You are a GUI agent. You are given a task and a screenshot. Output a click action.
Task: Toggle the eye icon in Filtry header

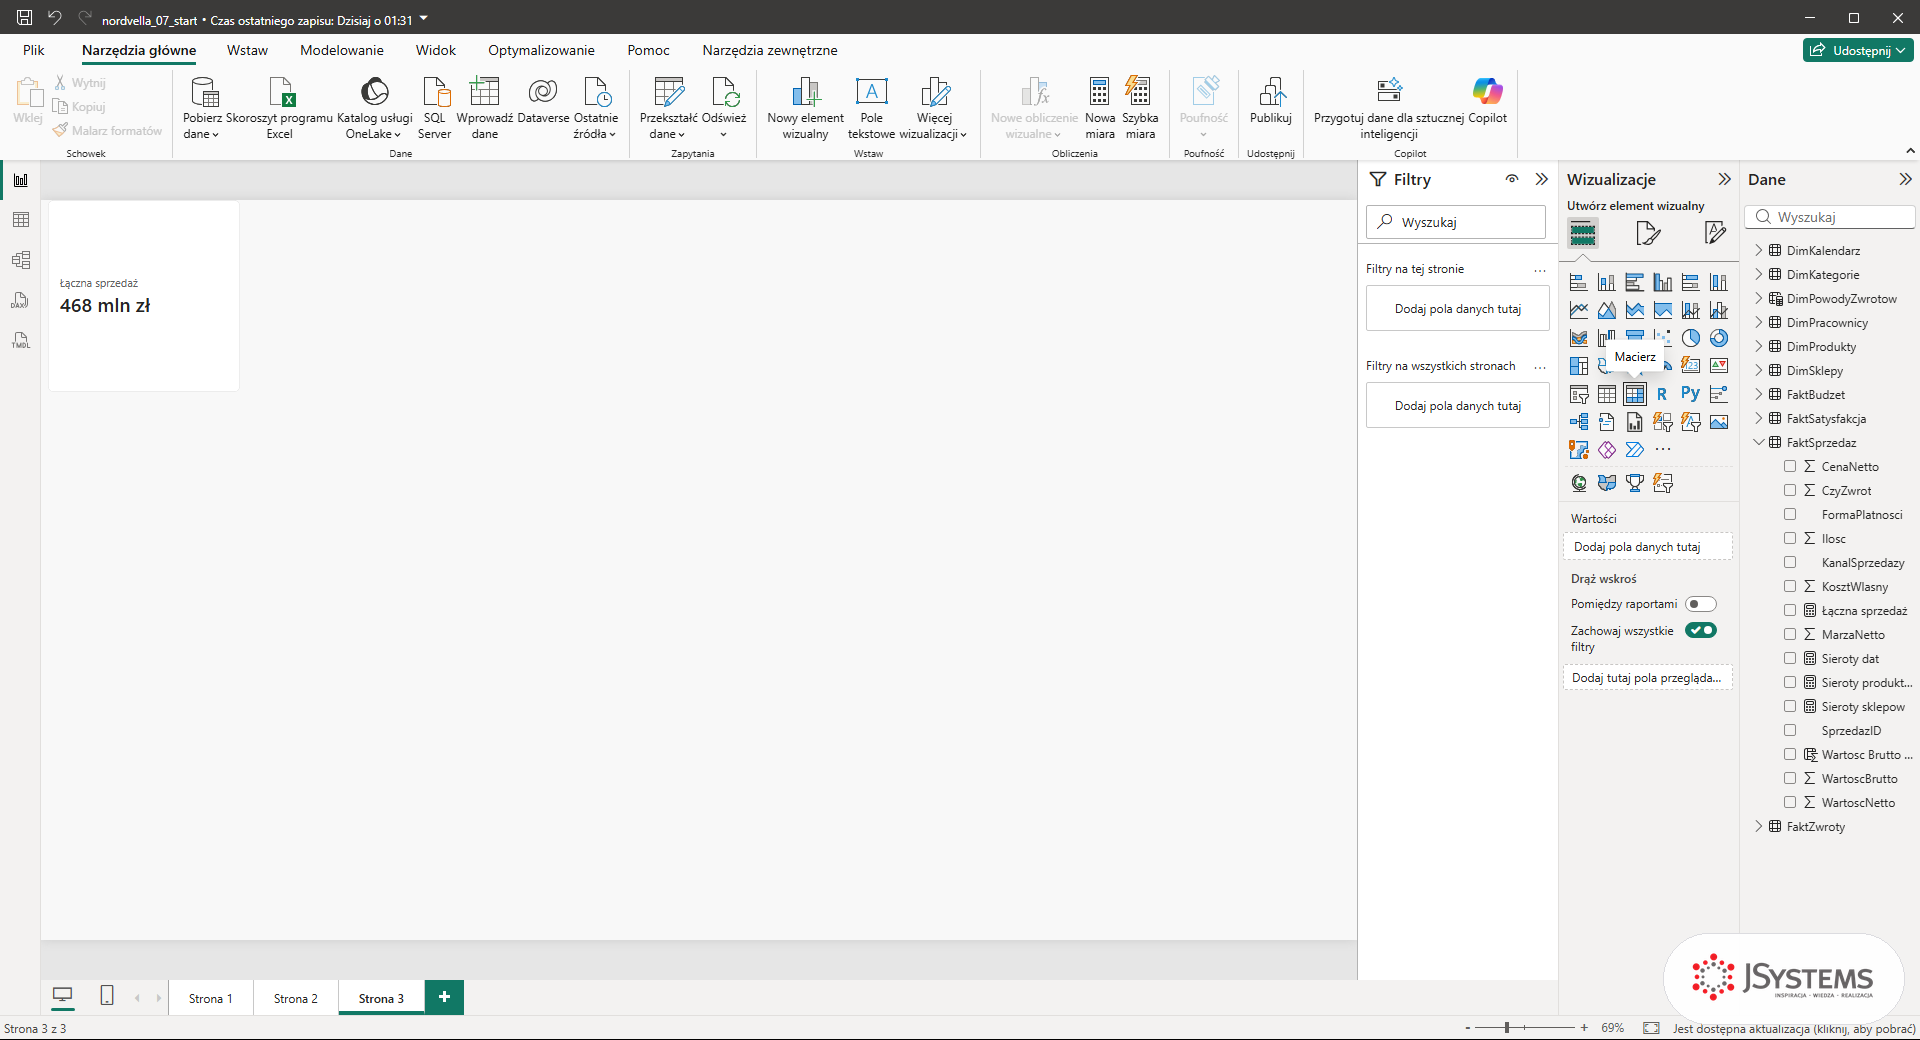click(x=1512, y=179)
